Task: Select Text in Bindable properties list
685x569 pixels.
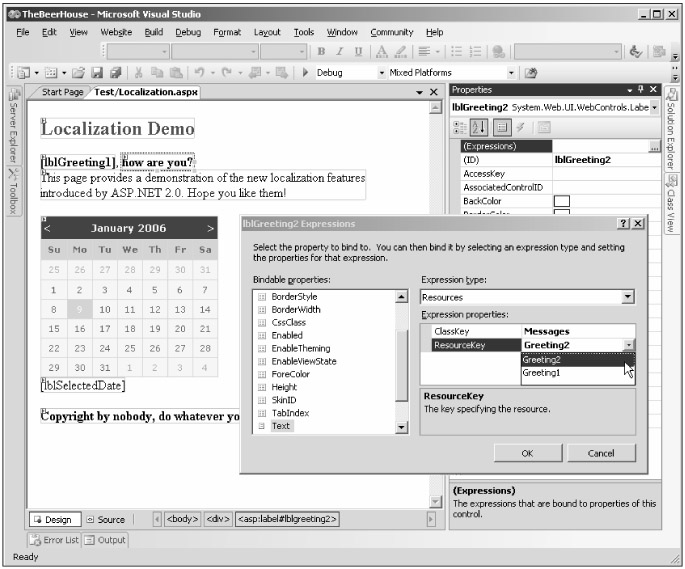Action: coord(283,426)
